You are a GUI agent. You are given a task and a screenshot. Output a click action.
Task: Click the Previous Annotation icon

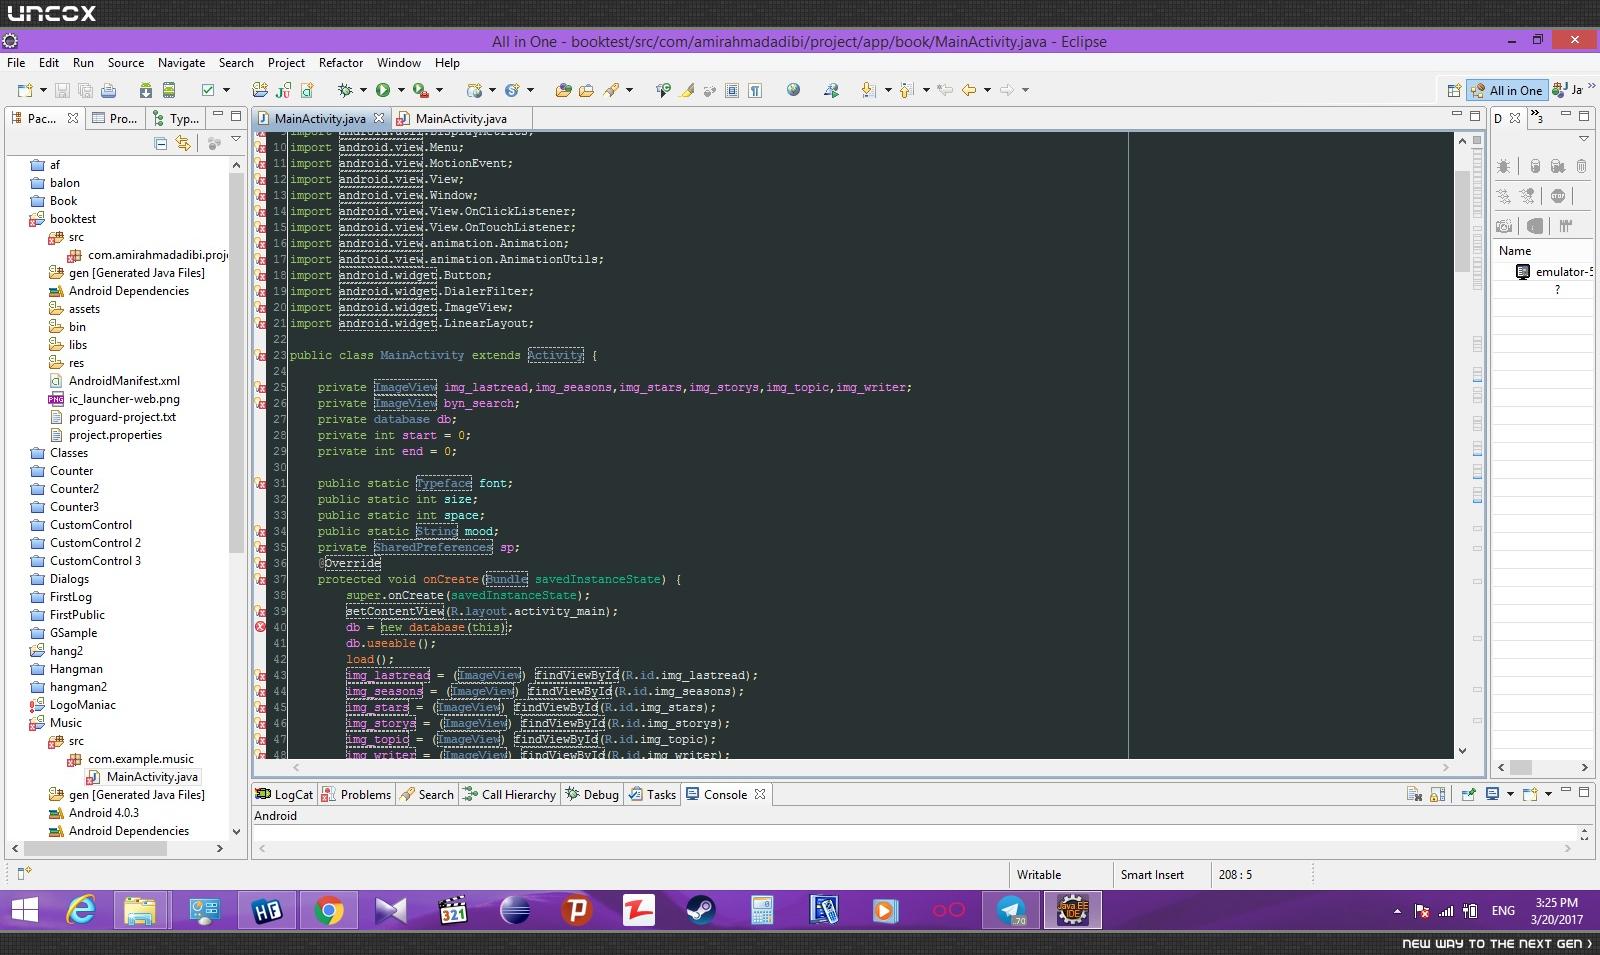(x=906, y=90)
